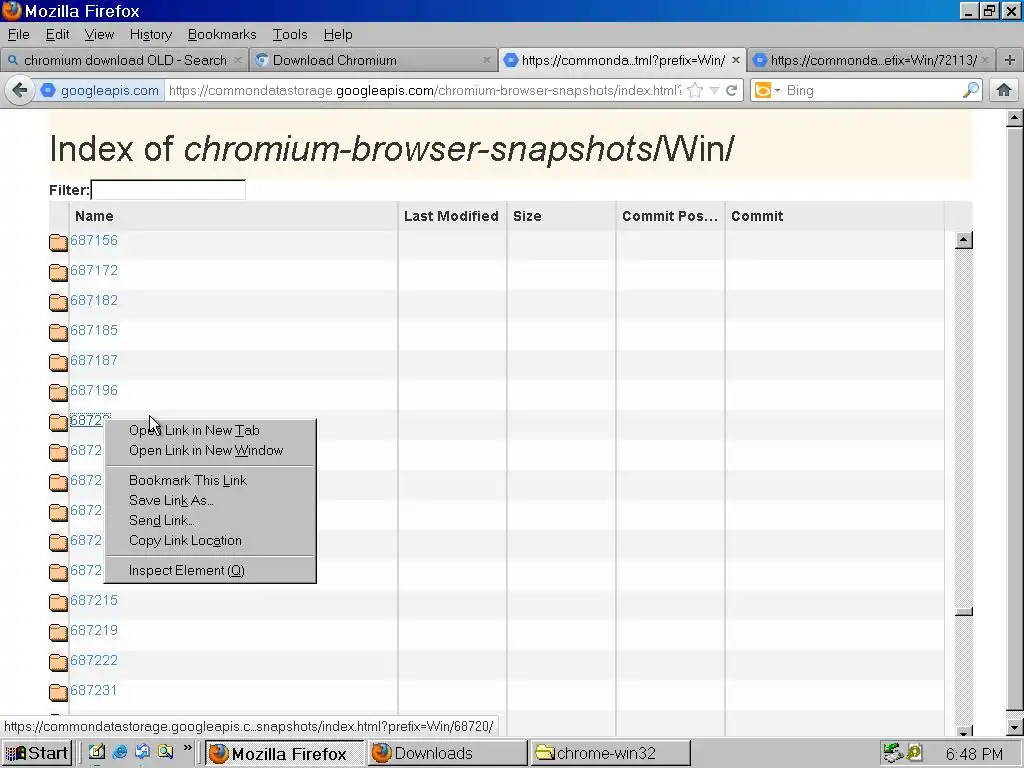Close the chromium download OLD search tab
This screenshot has height=768, width=1024.
238,60
